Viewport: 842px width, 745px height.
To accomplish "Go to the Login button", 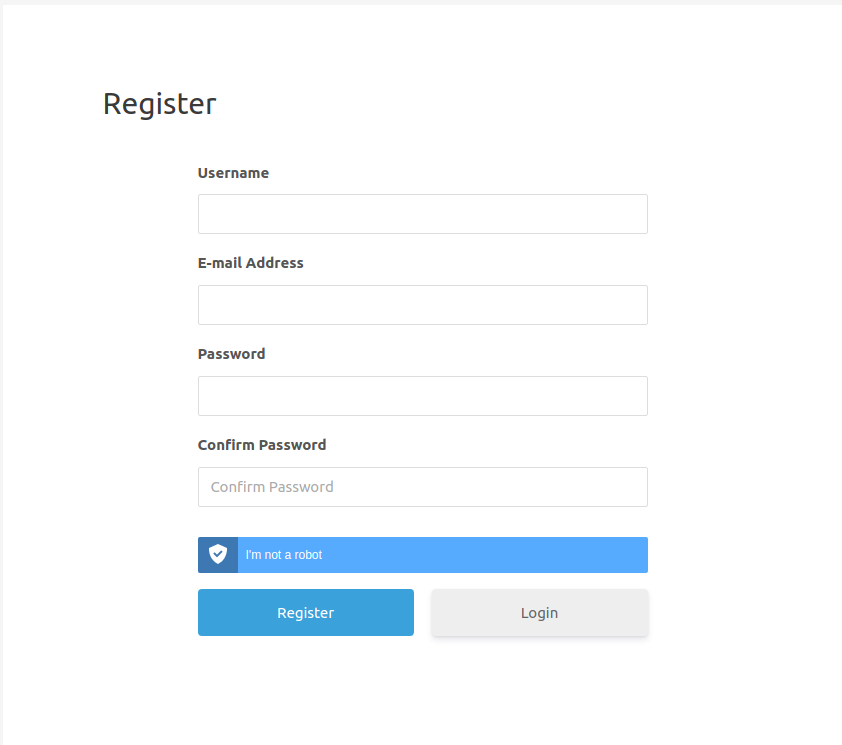I will (x=539, y=613).
